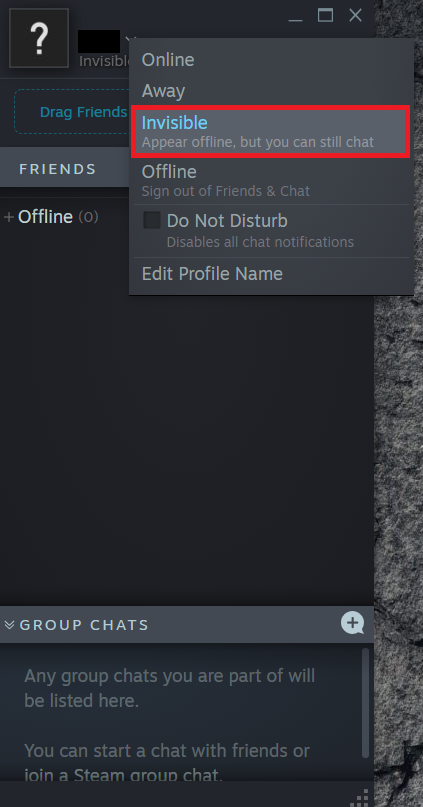This screenshot has height=807, width=423.
Task: Choose the Invisible status entry
Action: 271,131
